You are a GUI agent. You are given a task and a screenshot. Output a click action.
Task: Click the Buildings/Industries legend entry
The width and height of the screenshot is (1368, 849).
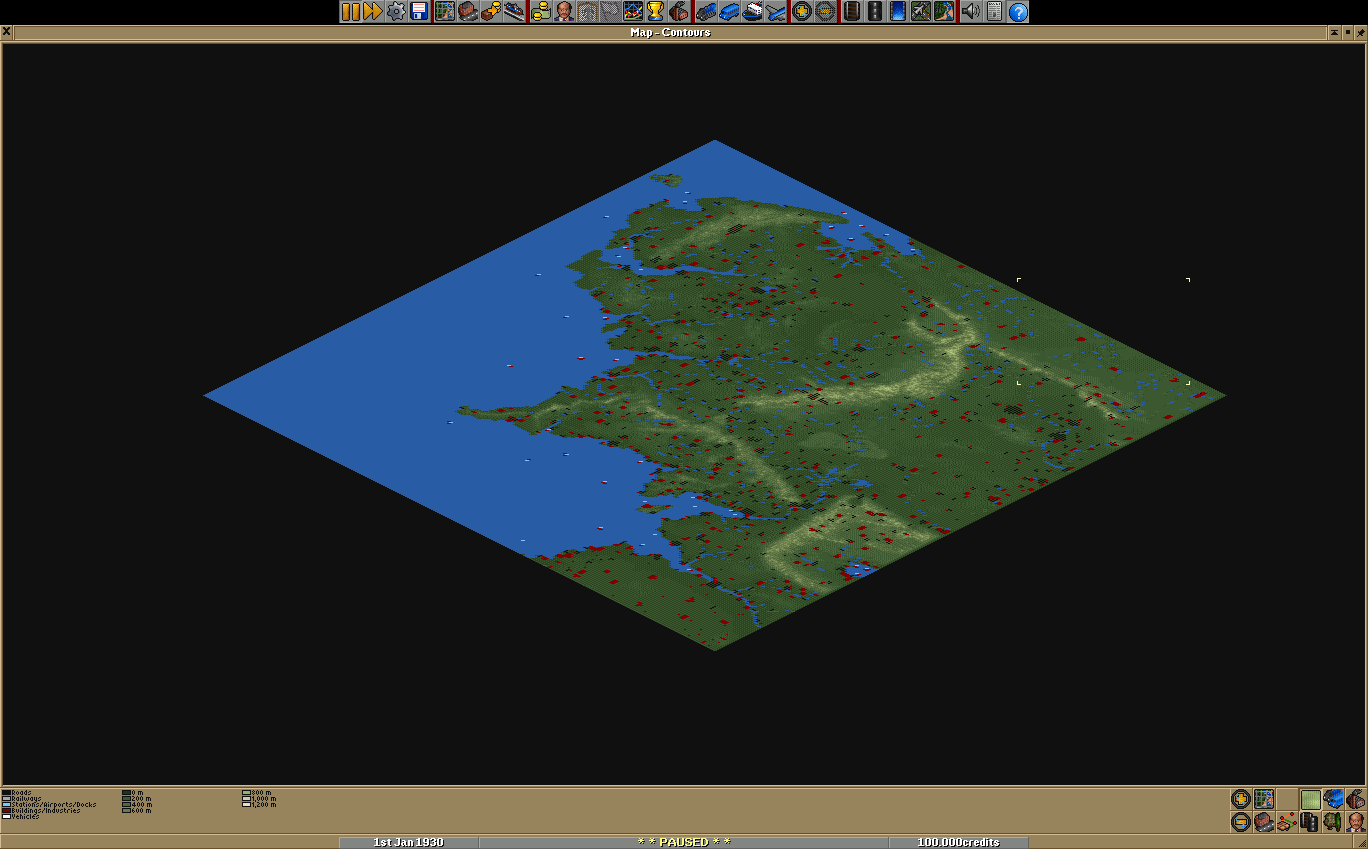(x=41, y=810)
